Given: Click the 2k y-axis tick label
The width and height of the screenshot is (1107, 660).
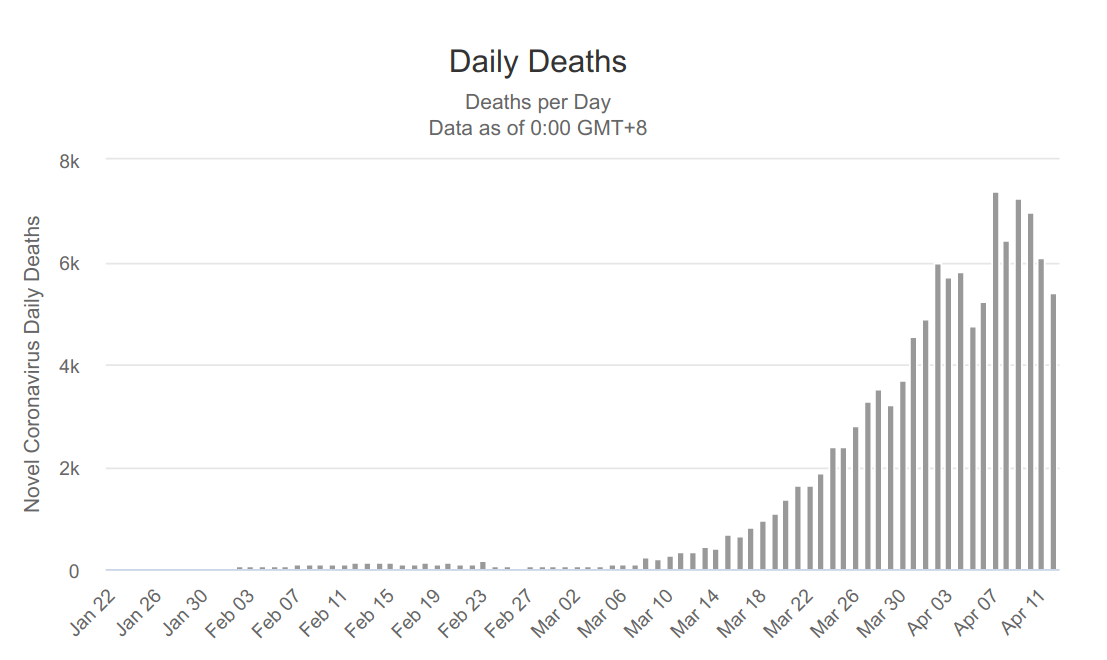Looking at the screenshot, I should point(79,468).
